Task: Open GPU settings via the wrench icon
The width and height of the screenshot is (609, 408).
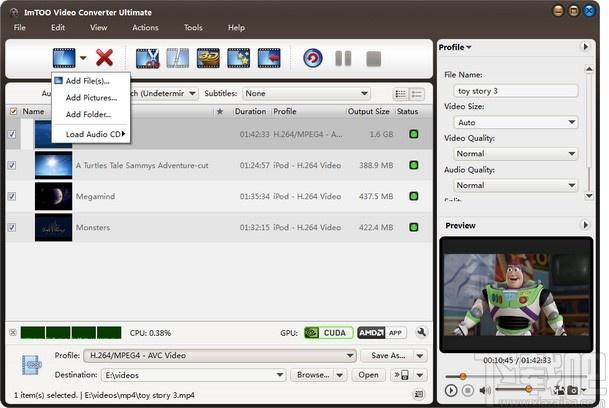Action: 421,332
